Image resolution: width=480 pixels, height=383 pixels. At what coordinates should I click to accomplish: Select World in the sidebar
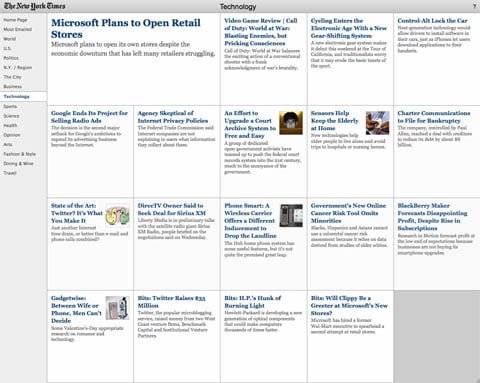point(10,39)
